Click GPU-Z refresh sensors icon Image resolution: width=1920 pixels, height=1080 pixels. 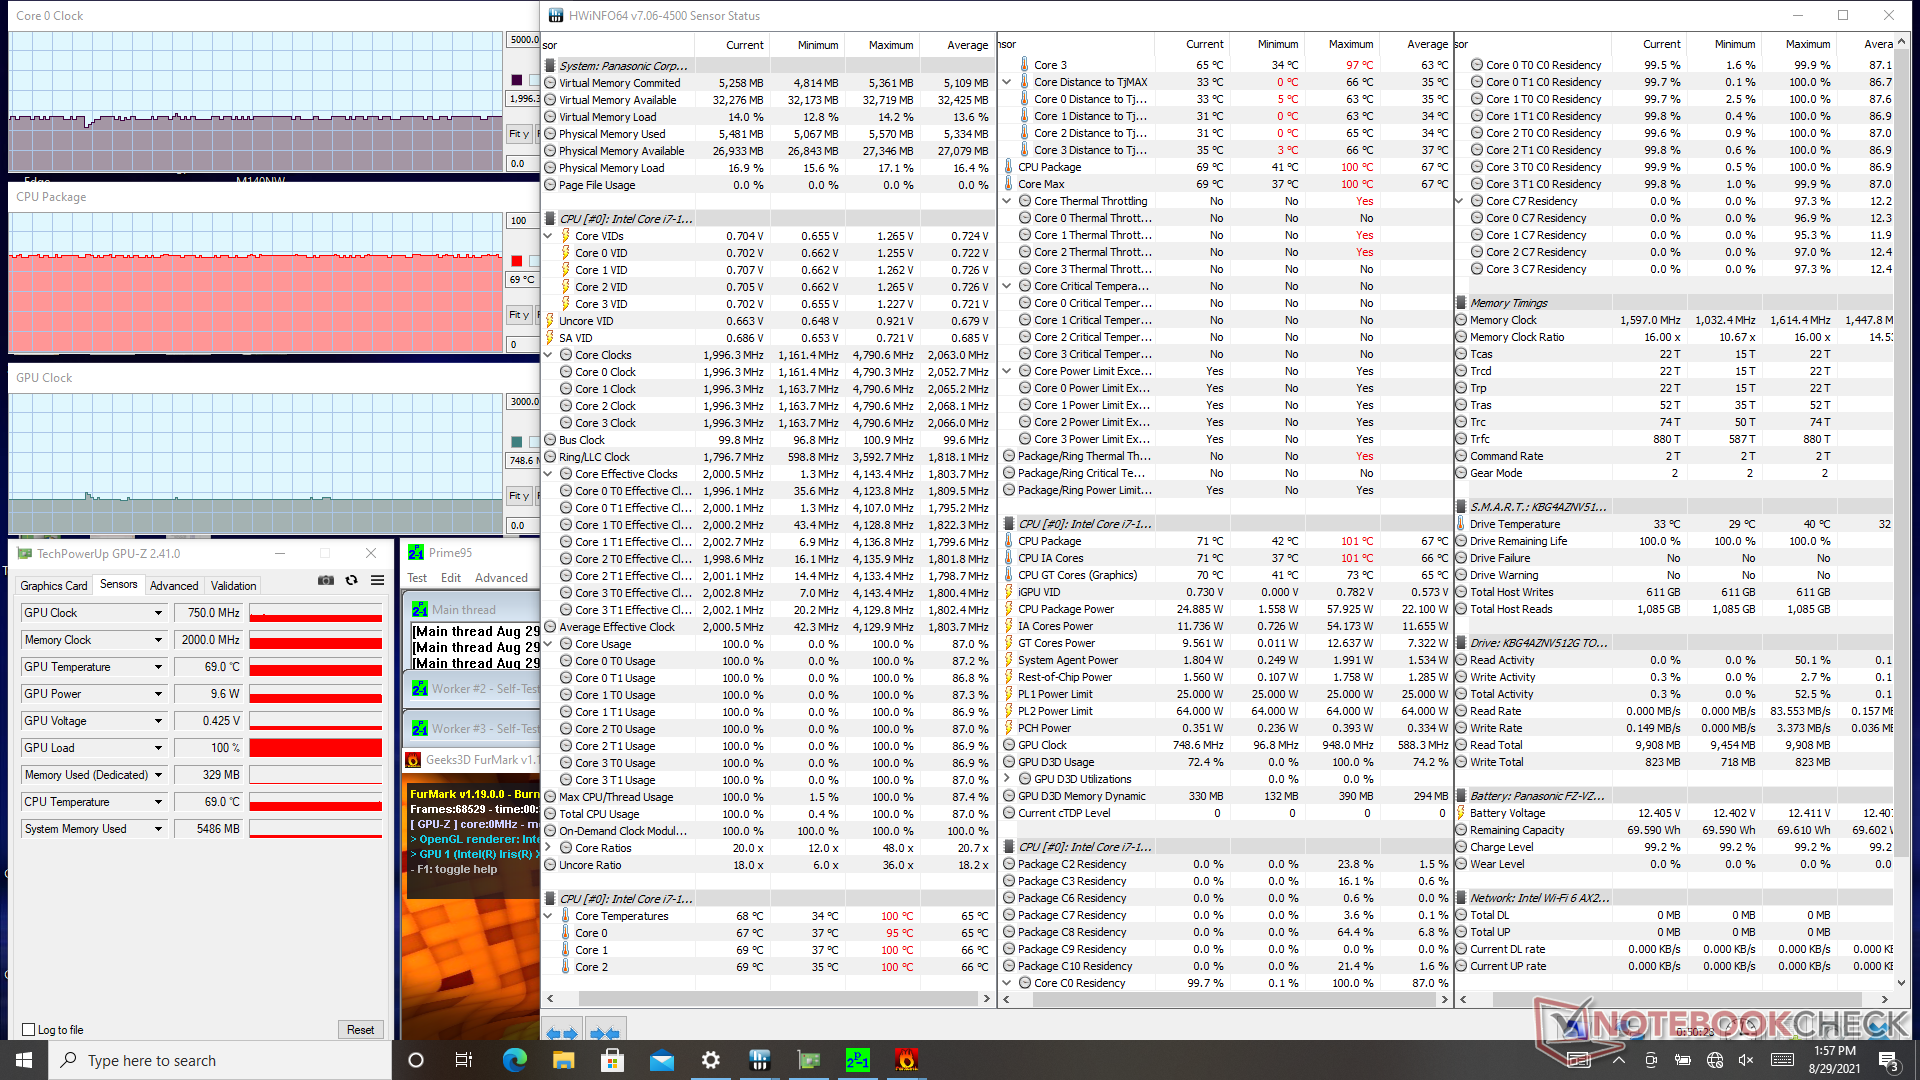point(351,580)
